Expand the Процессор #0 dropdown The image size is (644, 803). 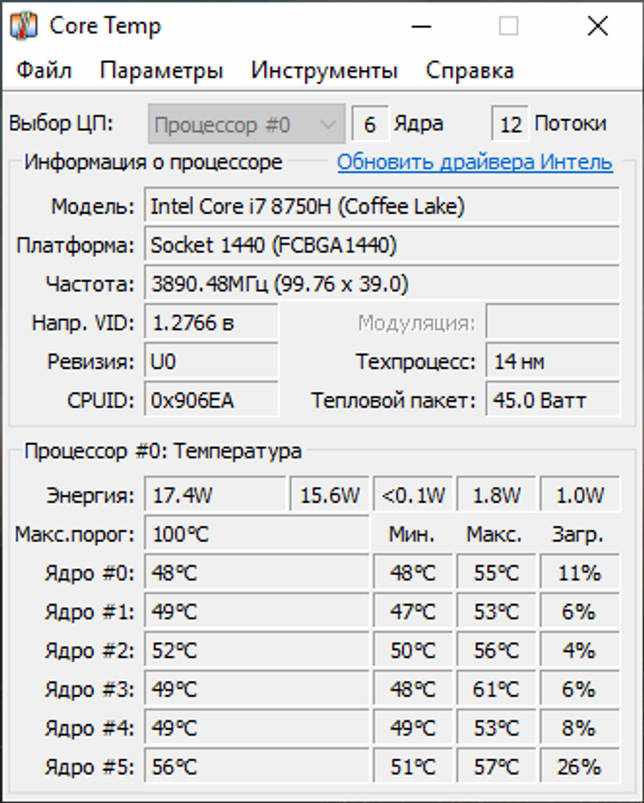click(247, 124)
